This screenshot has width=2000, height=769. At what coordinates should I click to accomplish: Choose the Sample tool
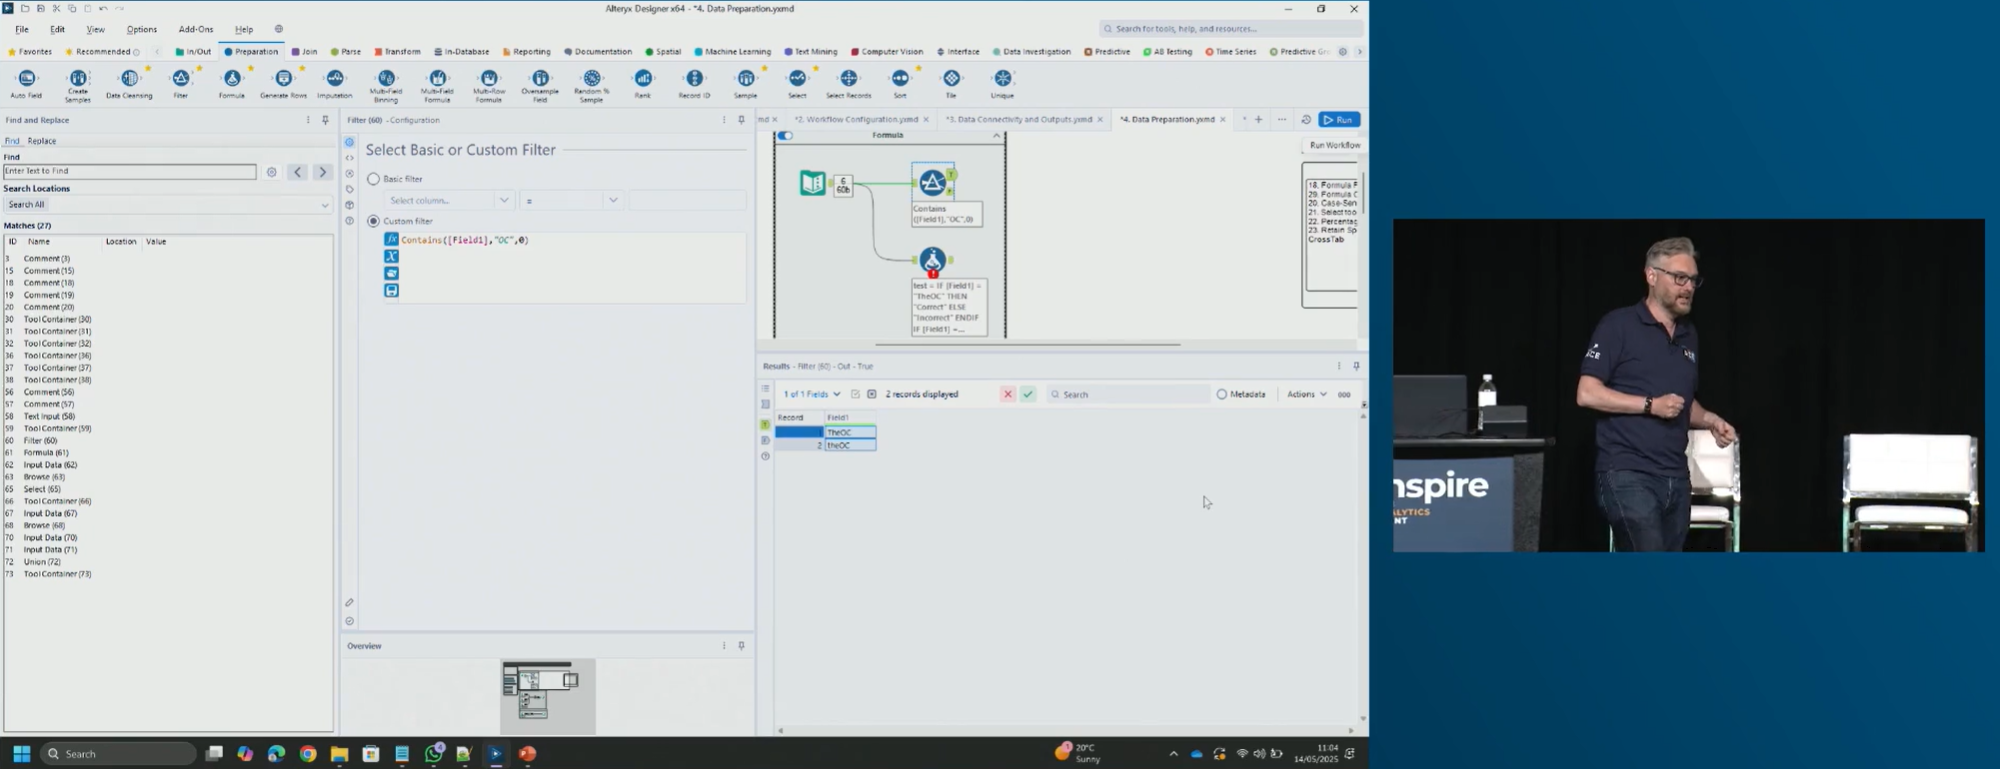coord(746,79)
